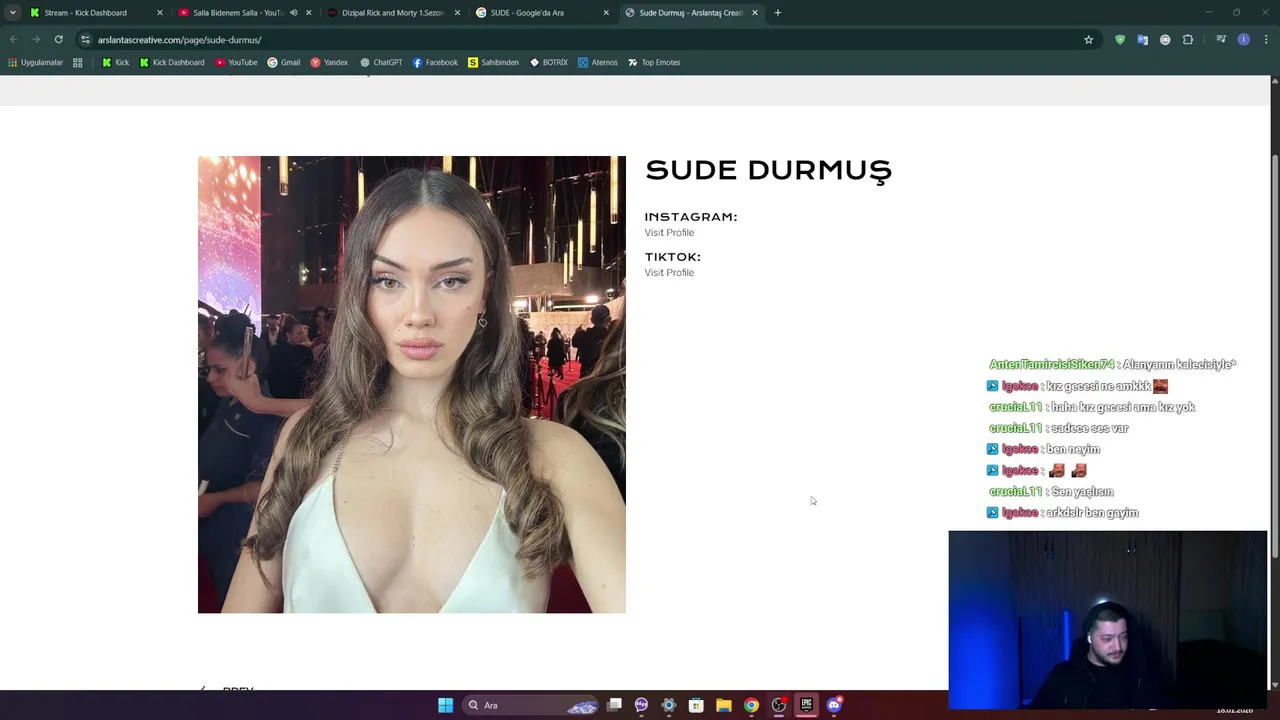This screenshot has width=1280, height=720.
Task: Open the ChatGPT bookmark
Action: (x=381, y=62)
